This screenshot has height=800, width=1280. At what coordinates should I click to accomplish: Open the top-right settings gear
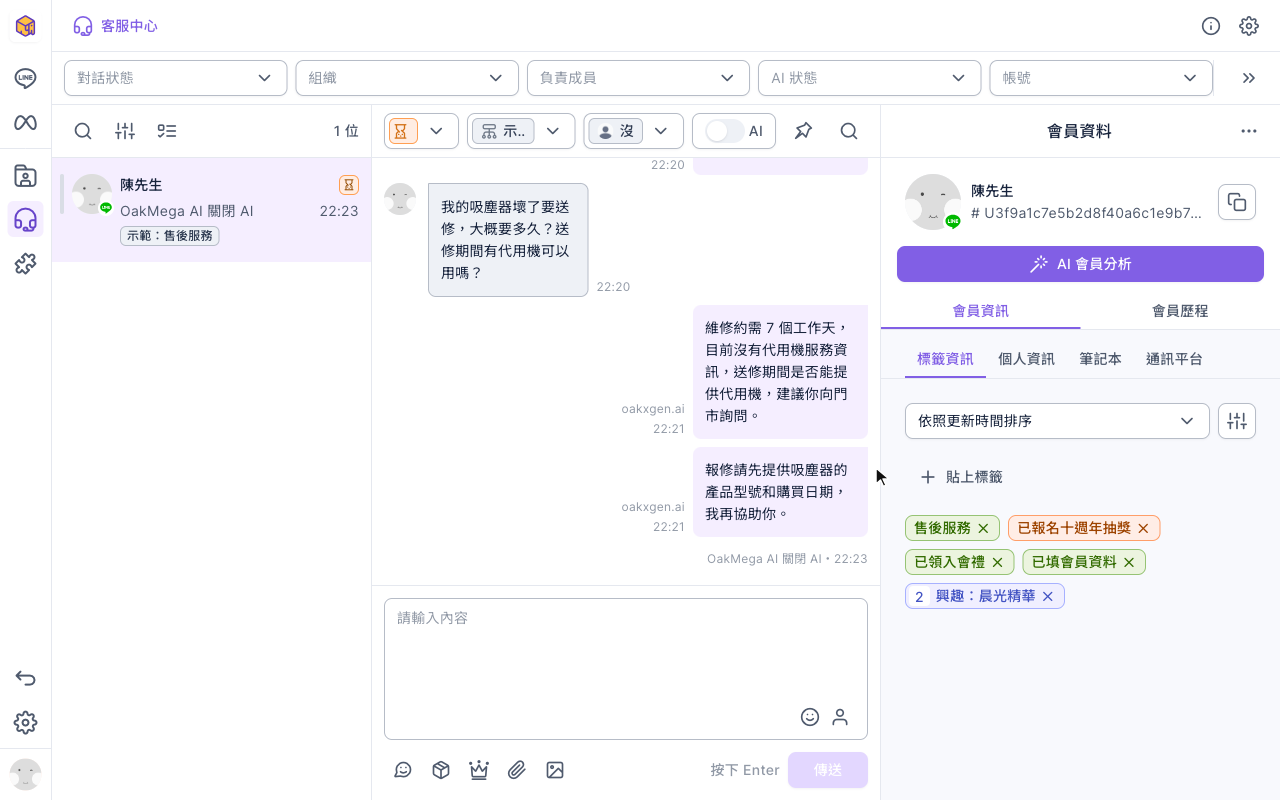tap(1249, 26)
